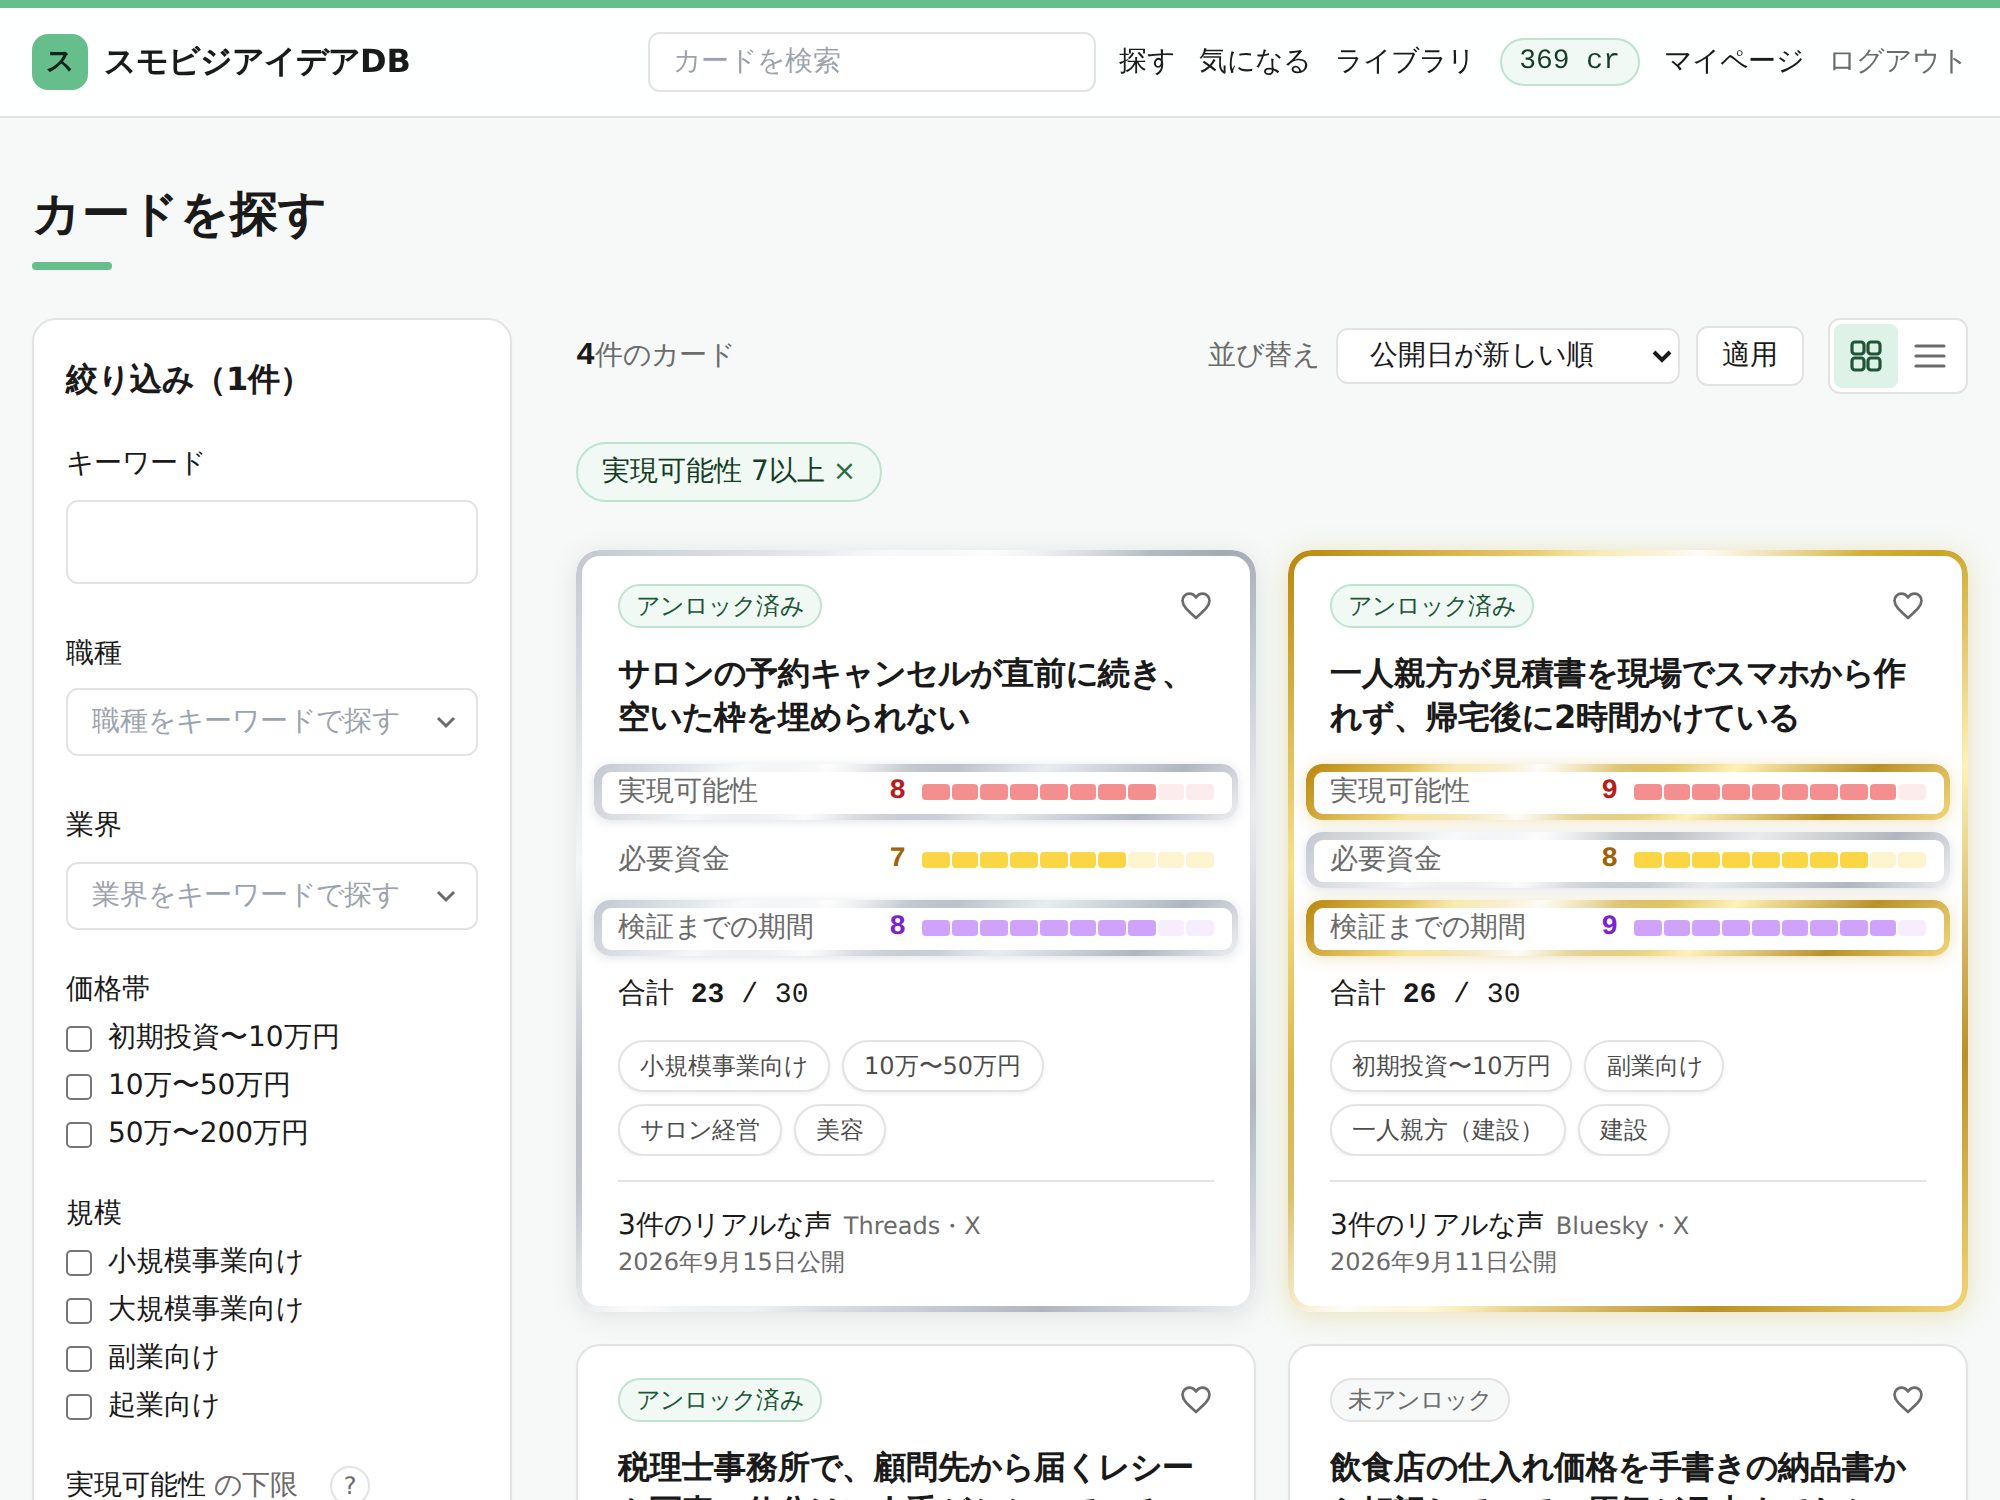This screenshot has width=2000, height=1500.
Task: Tick the 起業向け scale checkbox
Action: (x=79, y=1406)
